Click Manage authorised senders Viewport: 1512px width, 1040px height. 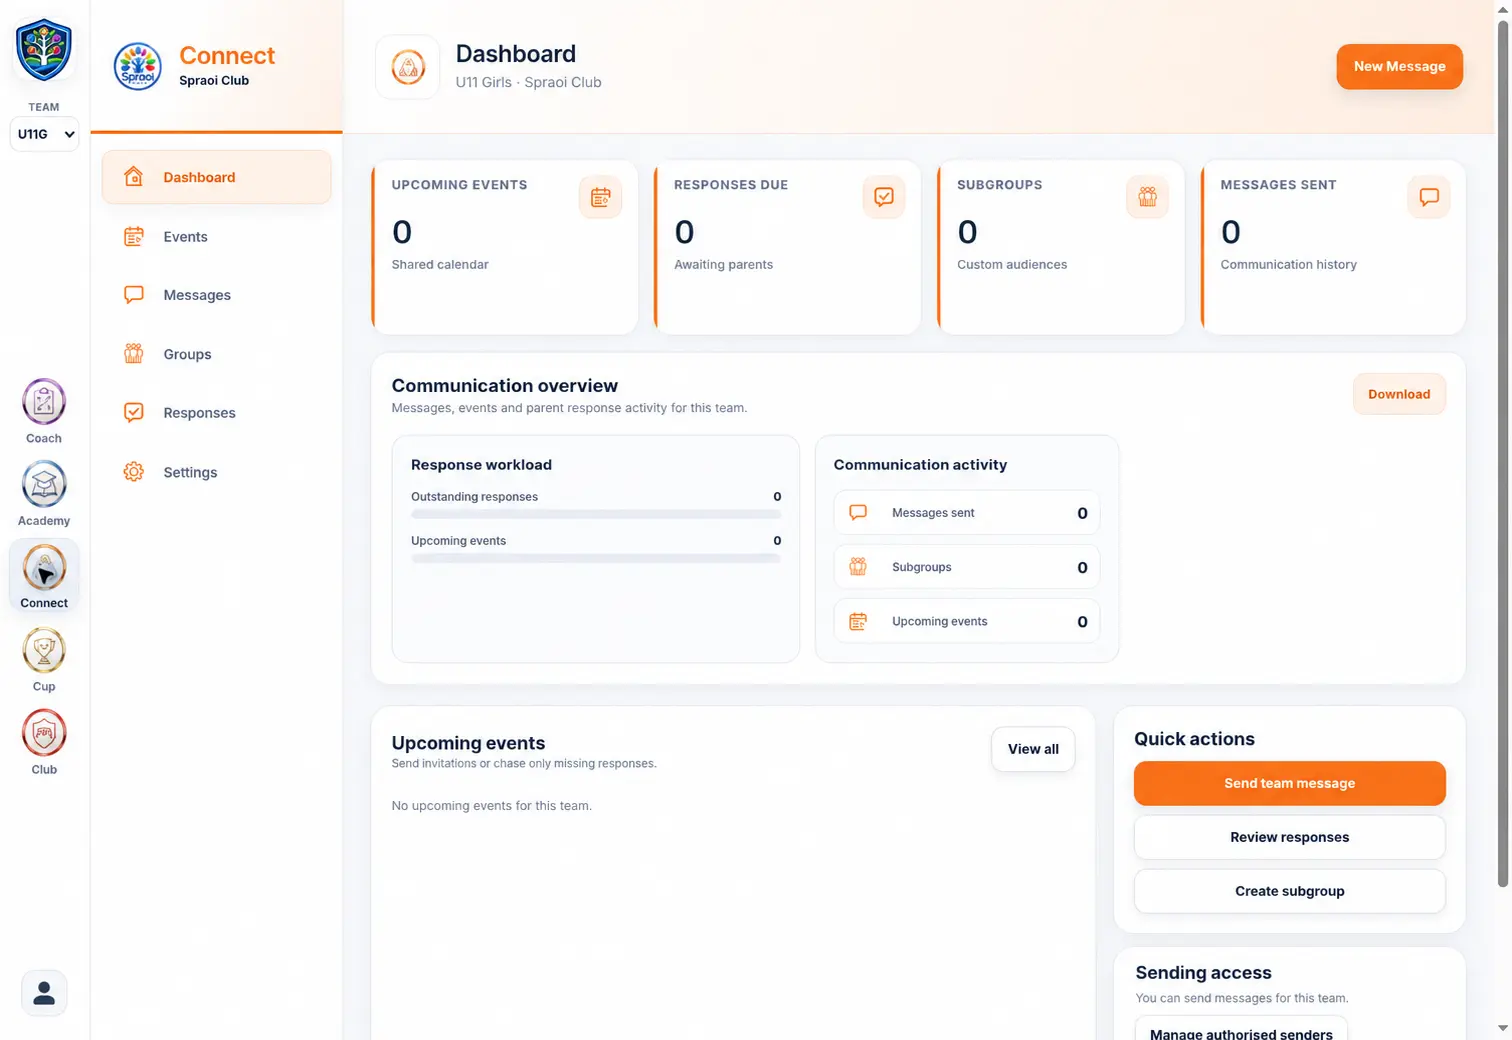1241,1029
